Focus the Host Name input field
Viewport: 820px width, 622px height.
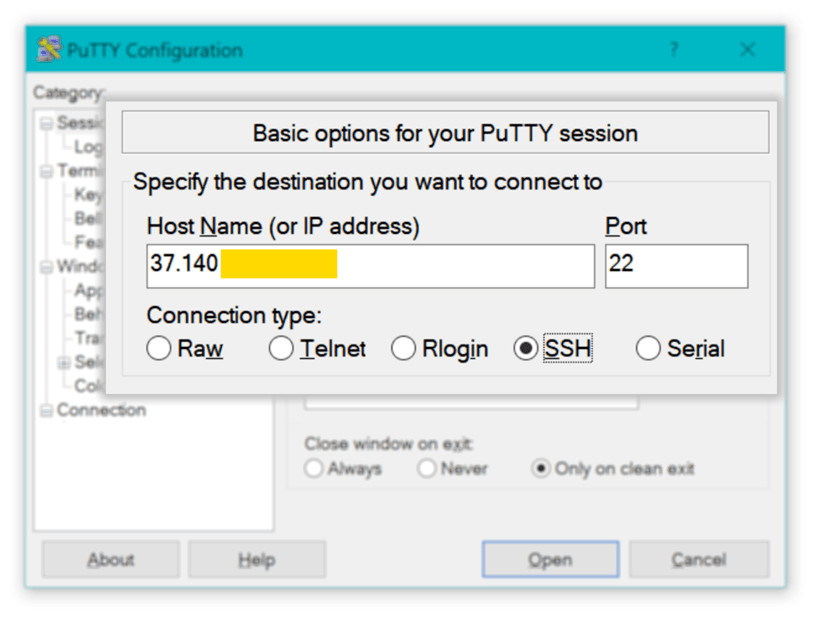(x=370, y=266)
